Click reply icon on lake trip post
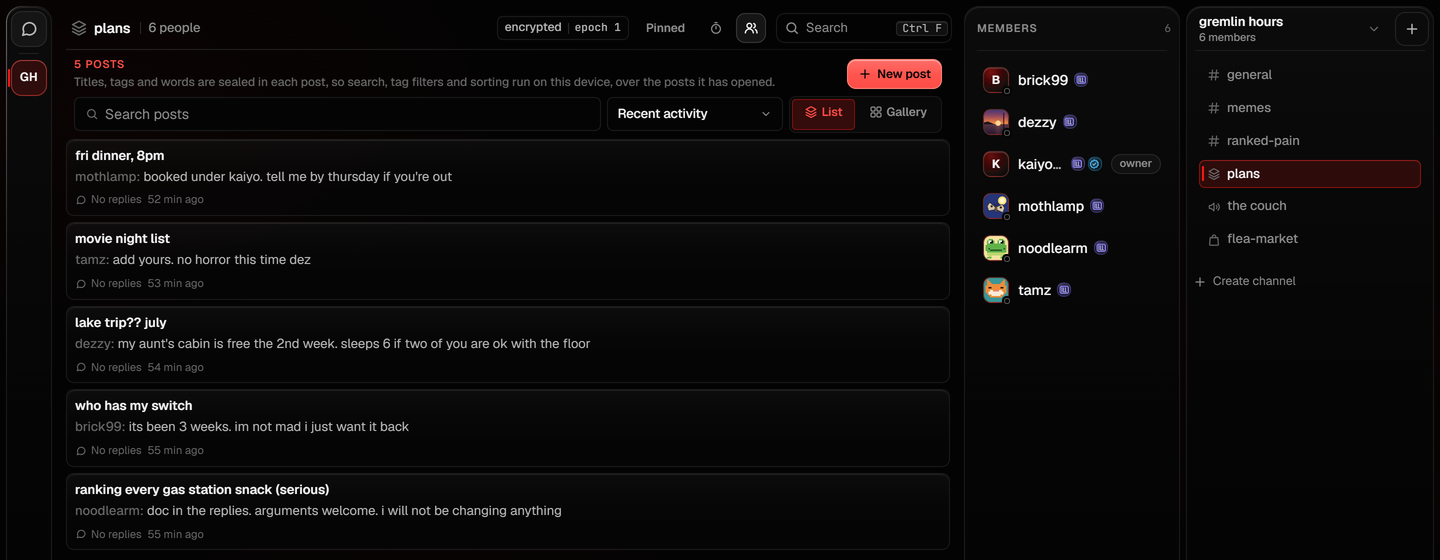The width and height of the screenshot is (1440, 560). pyautogui.click(x=81, y=368)
